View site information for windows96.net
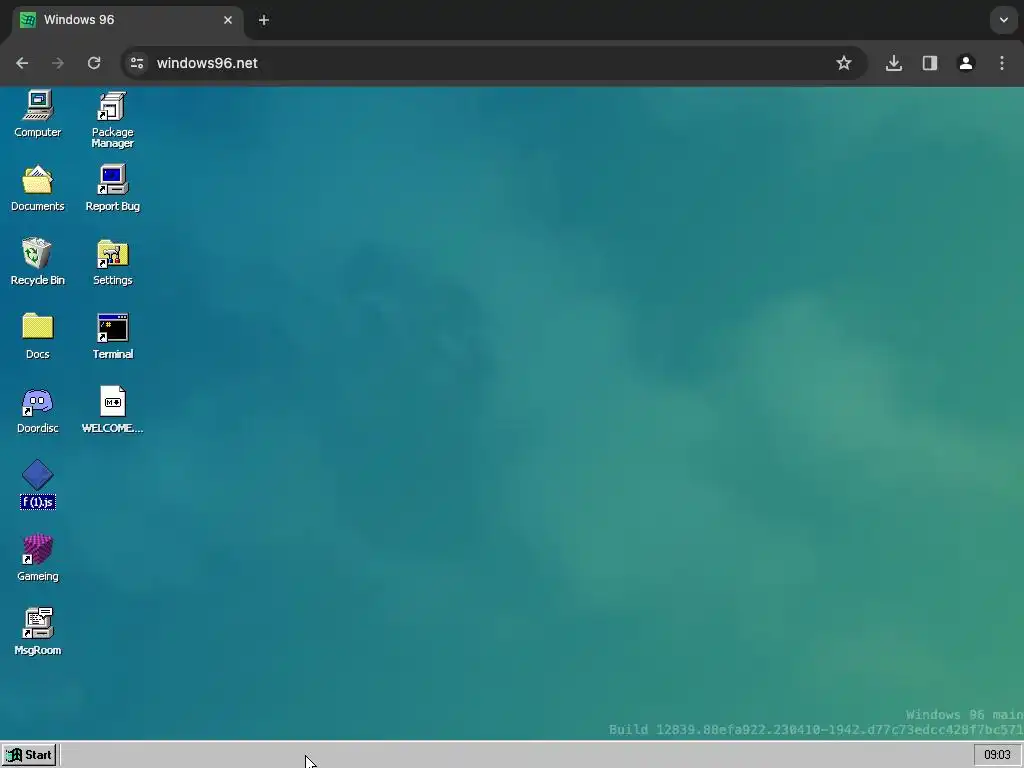 [x=136, y=63]
